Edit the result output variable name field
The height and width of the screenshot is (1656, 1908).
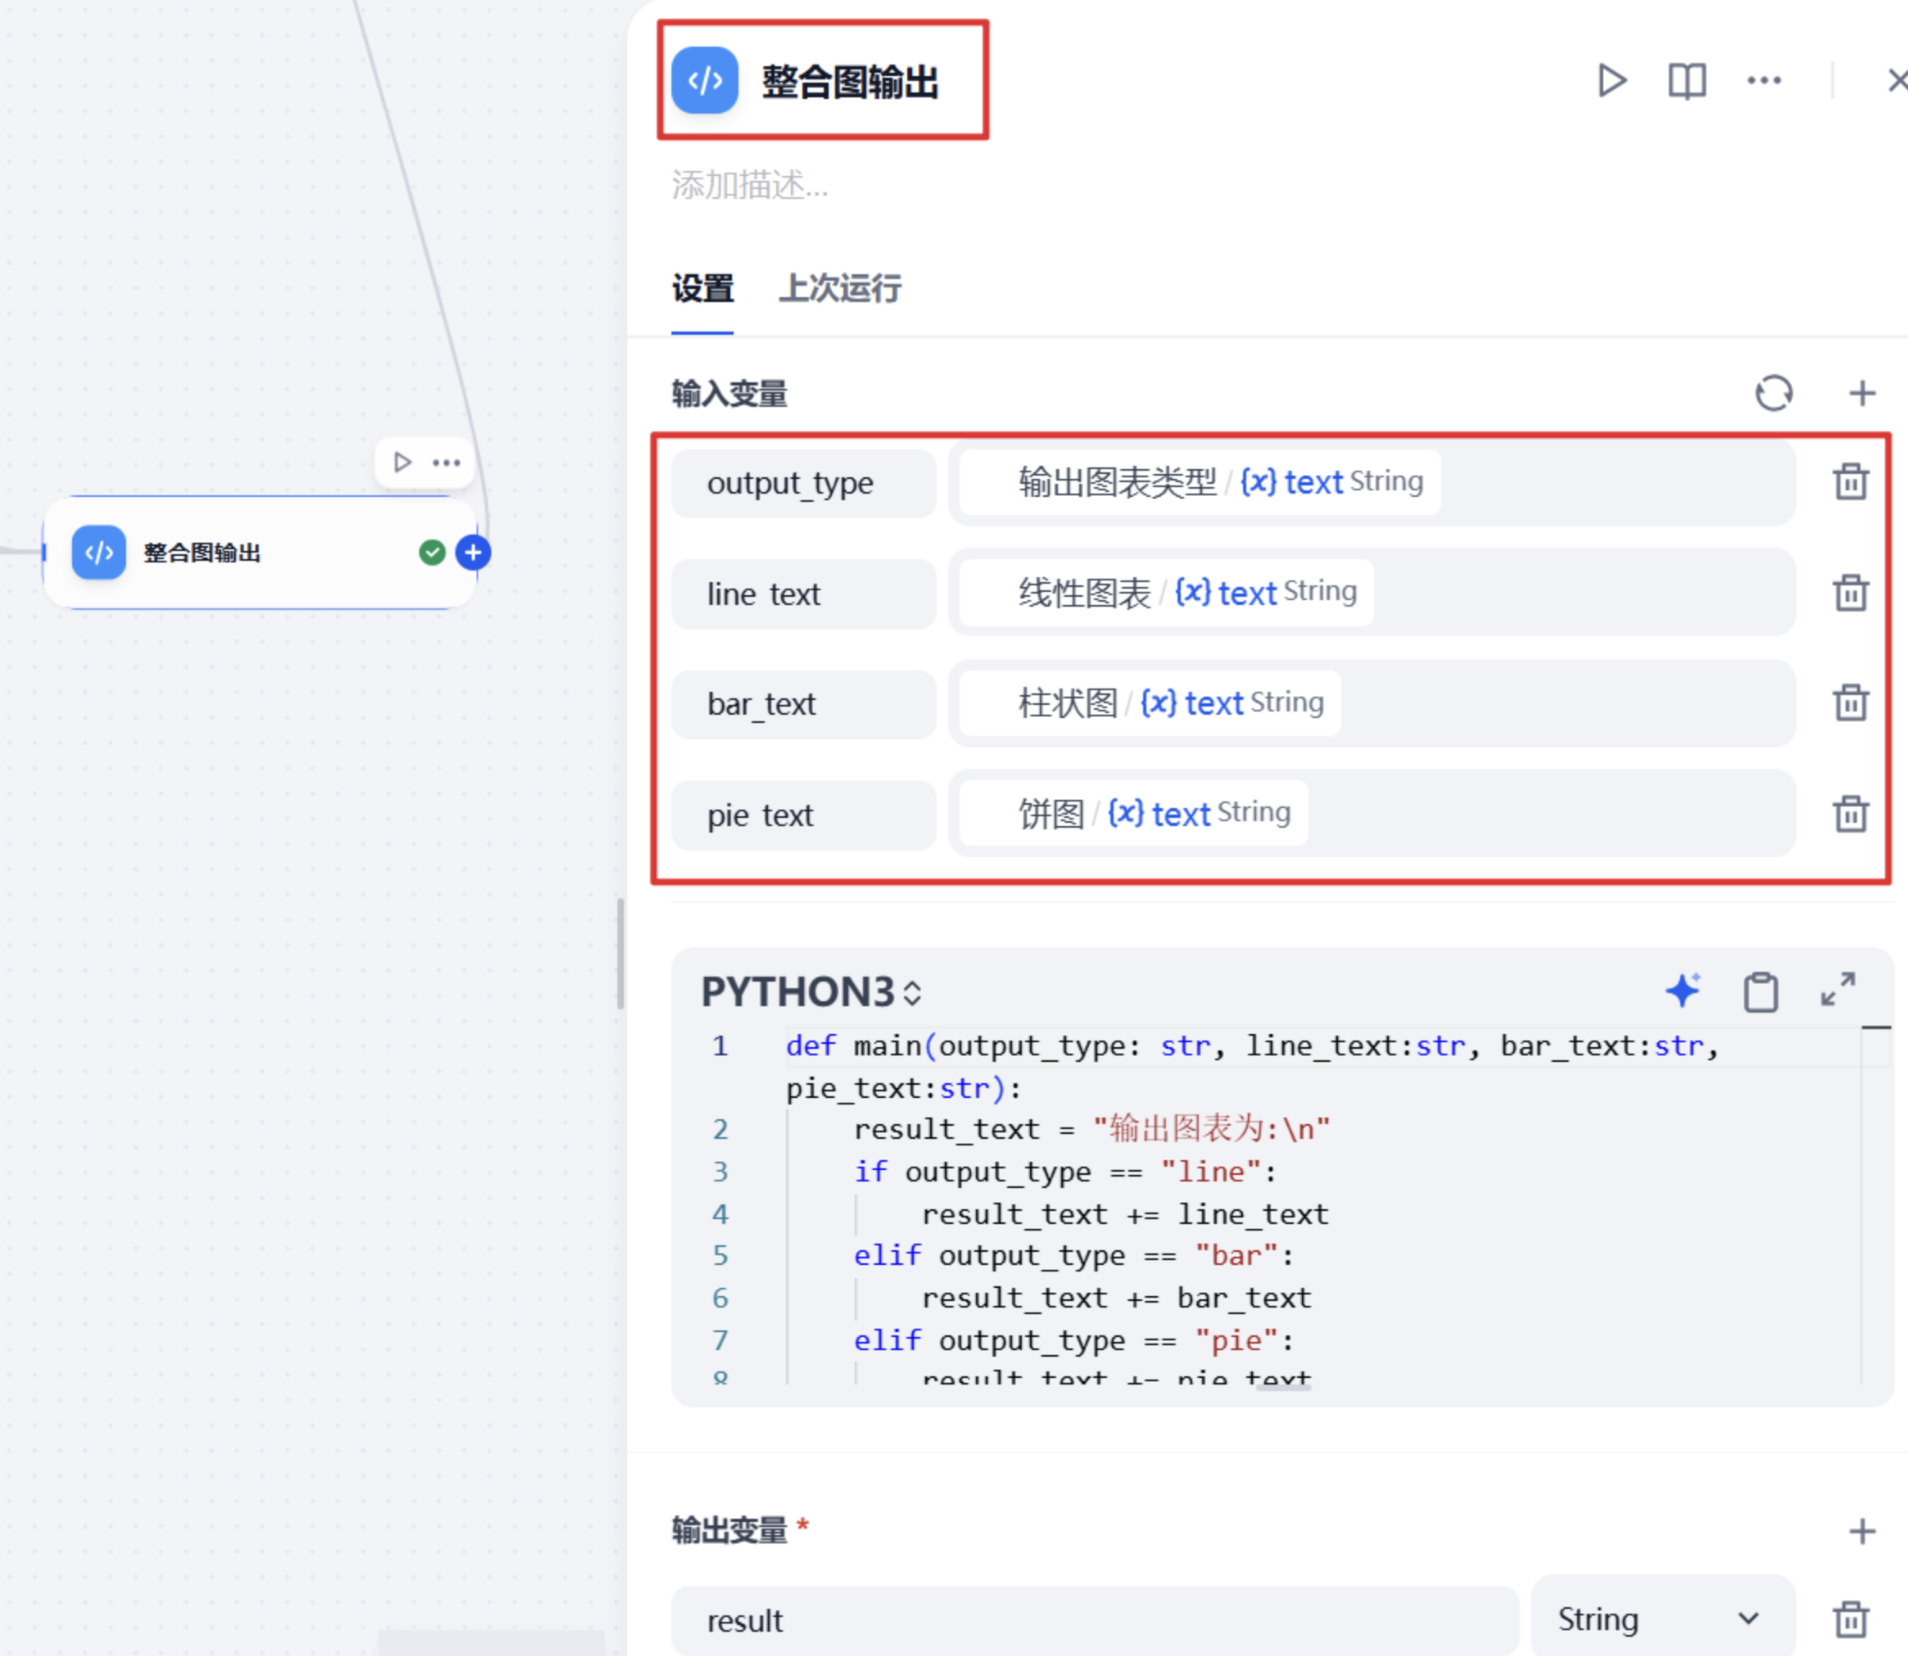coord(1095,1621)
